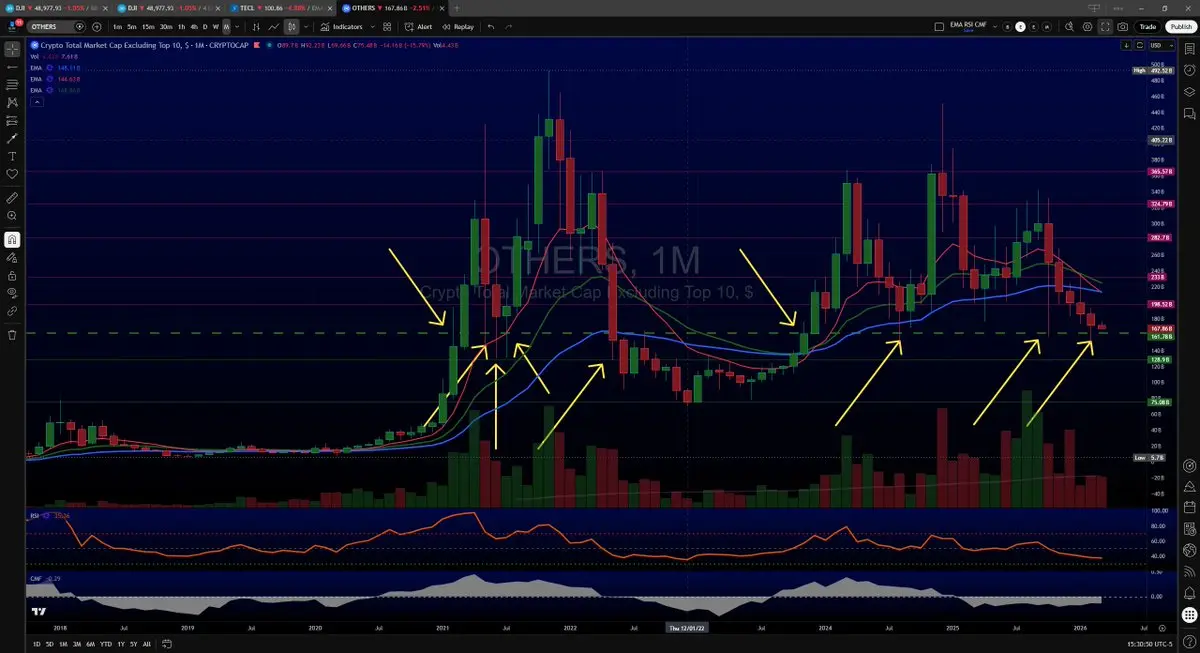Open the pattern drawing tools
This screenshot has width=1200, height=653.
click(12, 102)
